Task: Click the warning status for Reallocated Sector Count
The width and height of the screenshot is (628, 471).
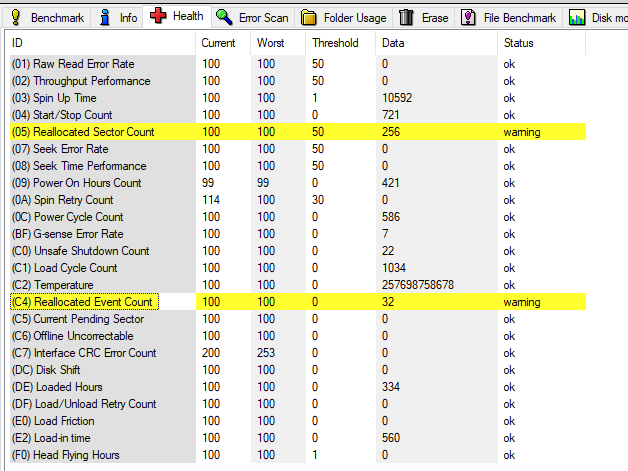Action: (x=522, y=132)
